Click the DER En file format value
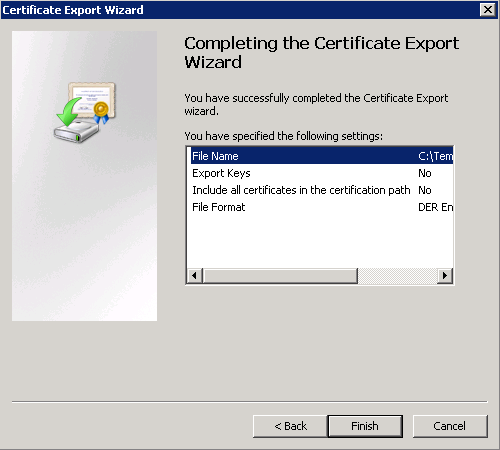Screen dimensions: 500x450 [x=435, y=207]
